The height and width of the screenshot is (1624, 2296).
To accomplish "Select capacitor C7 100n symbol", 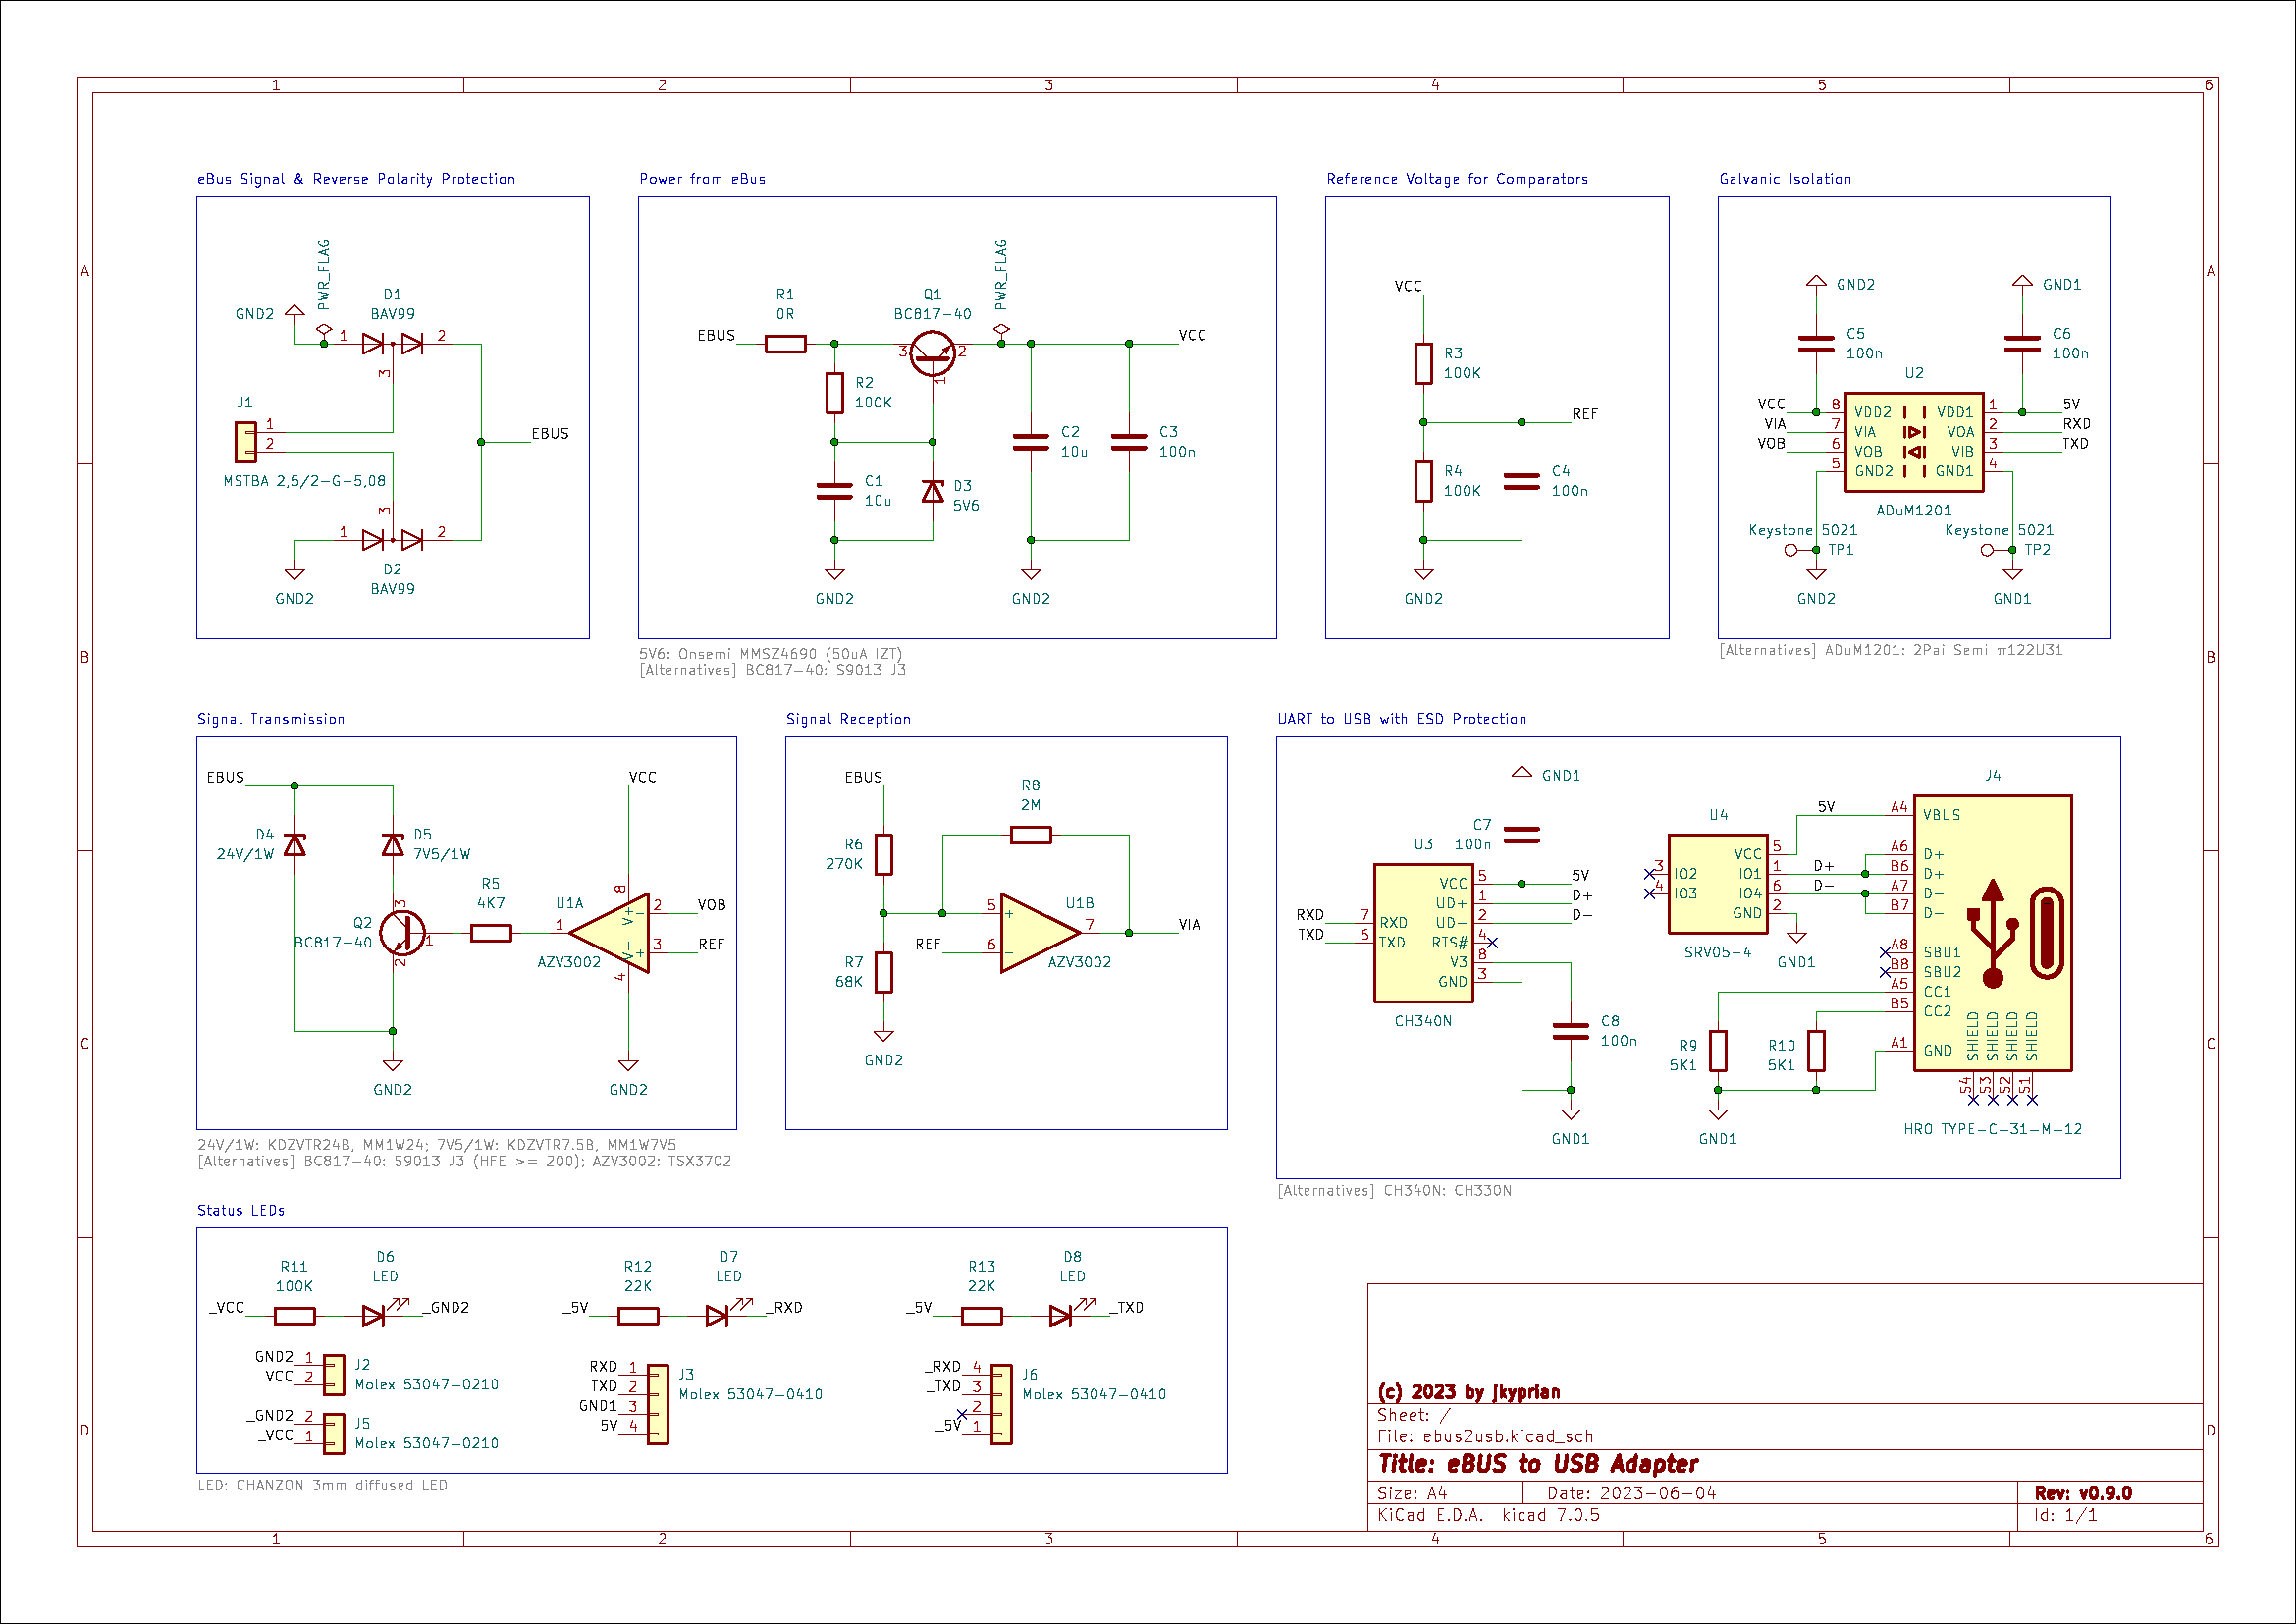I will pos(1521,835).
